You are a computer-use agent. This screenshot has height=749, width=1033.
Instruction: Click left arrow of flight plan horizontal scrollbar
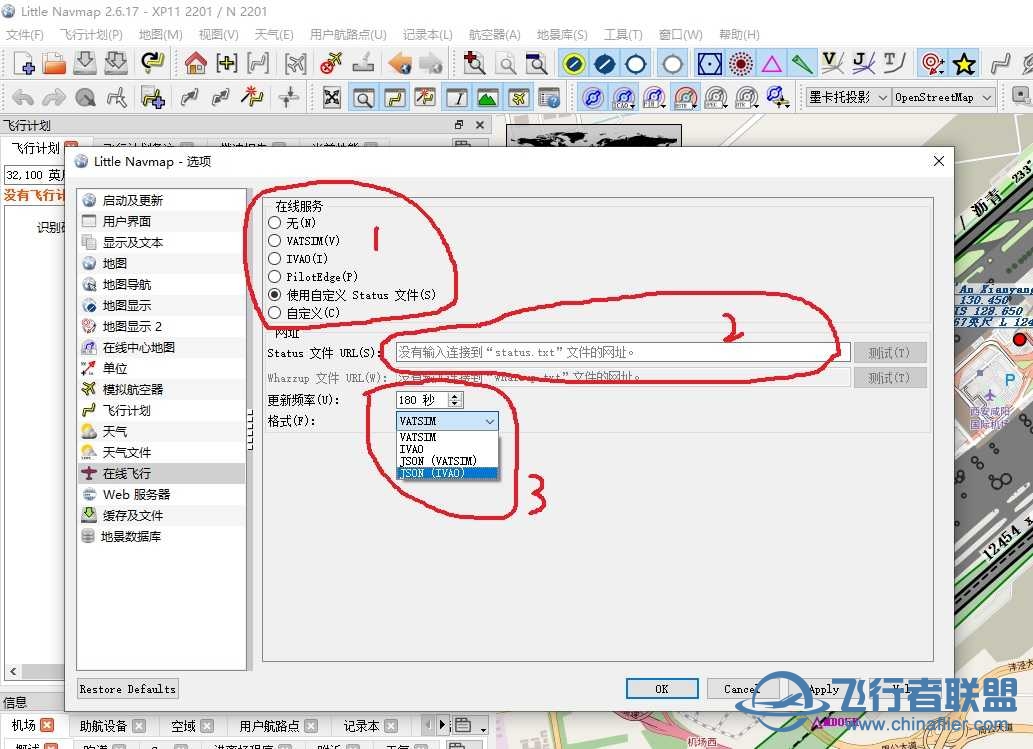[13, 671]
